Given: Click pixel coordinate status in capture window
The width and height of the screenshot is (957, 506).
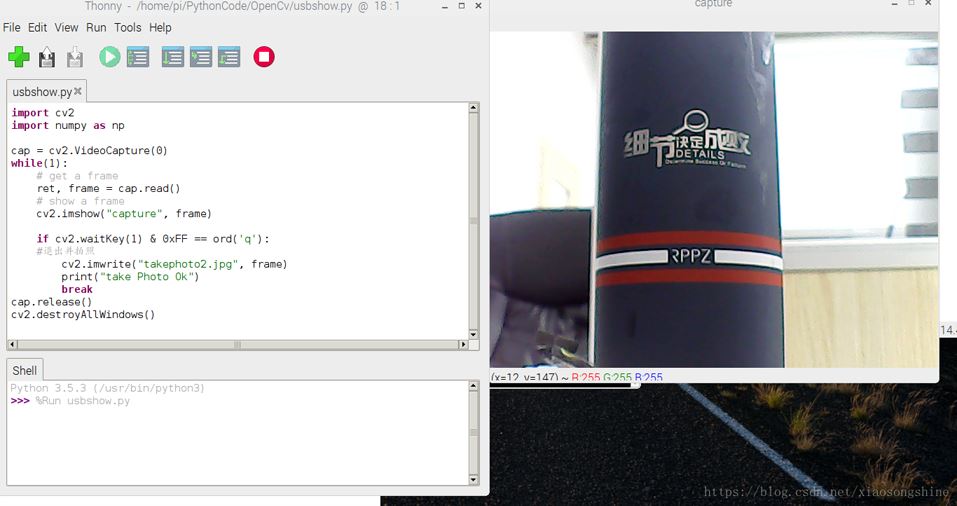Looking at the screenshot, I should tap(576, 377).
